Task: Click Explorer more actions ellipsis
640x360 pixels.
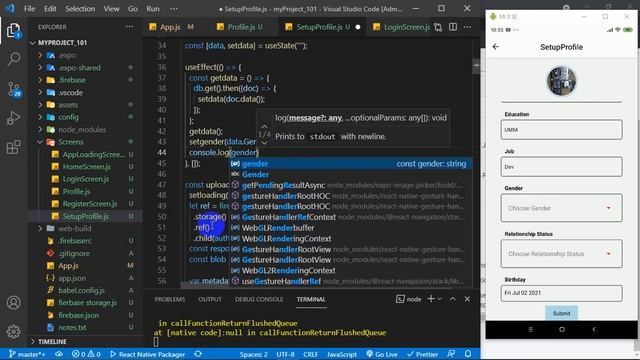Action: [x=129, y=27]
